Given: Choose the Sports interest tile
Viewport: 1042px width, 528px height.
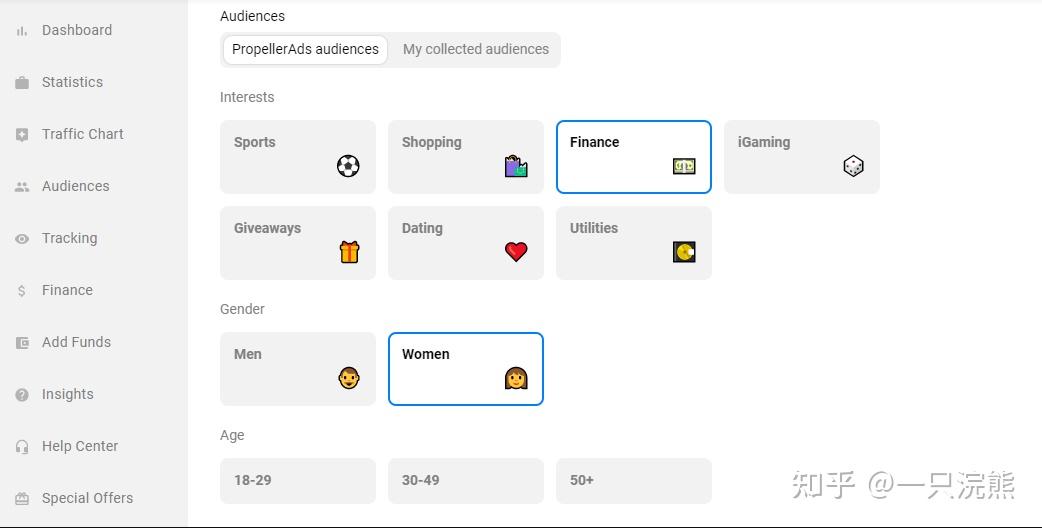Looking at the screenshot, I should click(297, 157).
